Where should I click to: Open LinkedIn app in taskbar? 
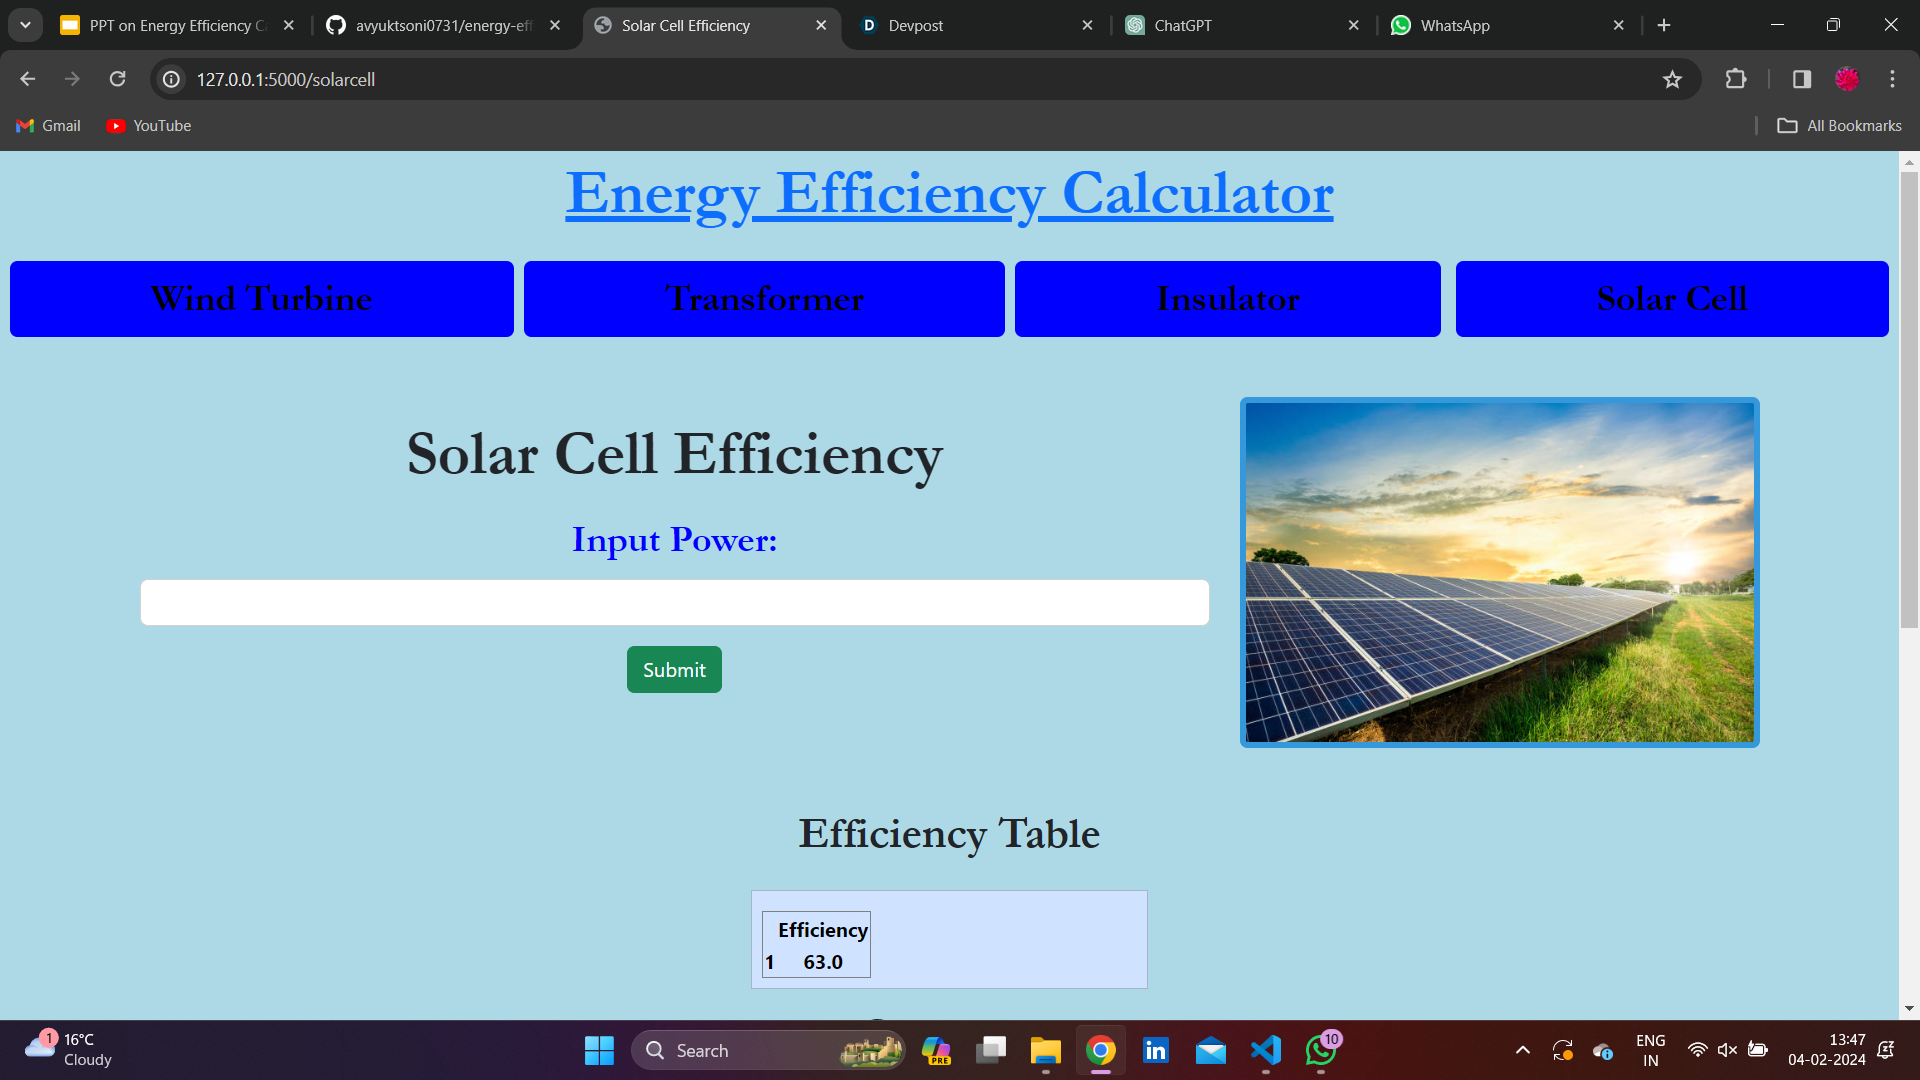coord(1156,1050)
